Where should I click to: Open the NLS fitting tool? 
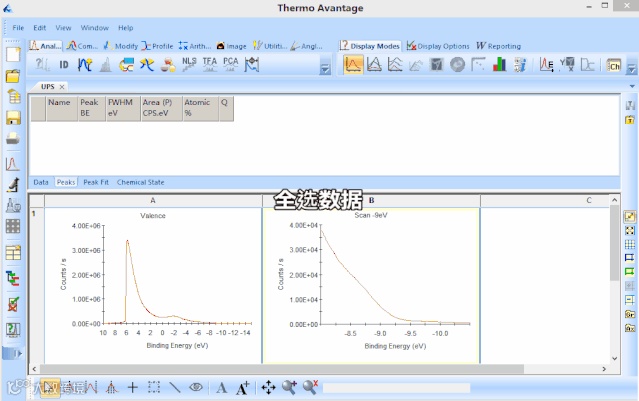(x=189, y=64)
